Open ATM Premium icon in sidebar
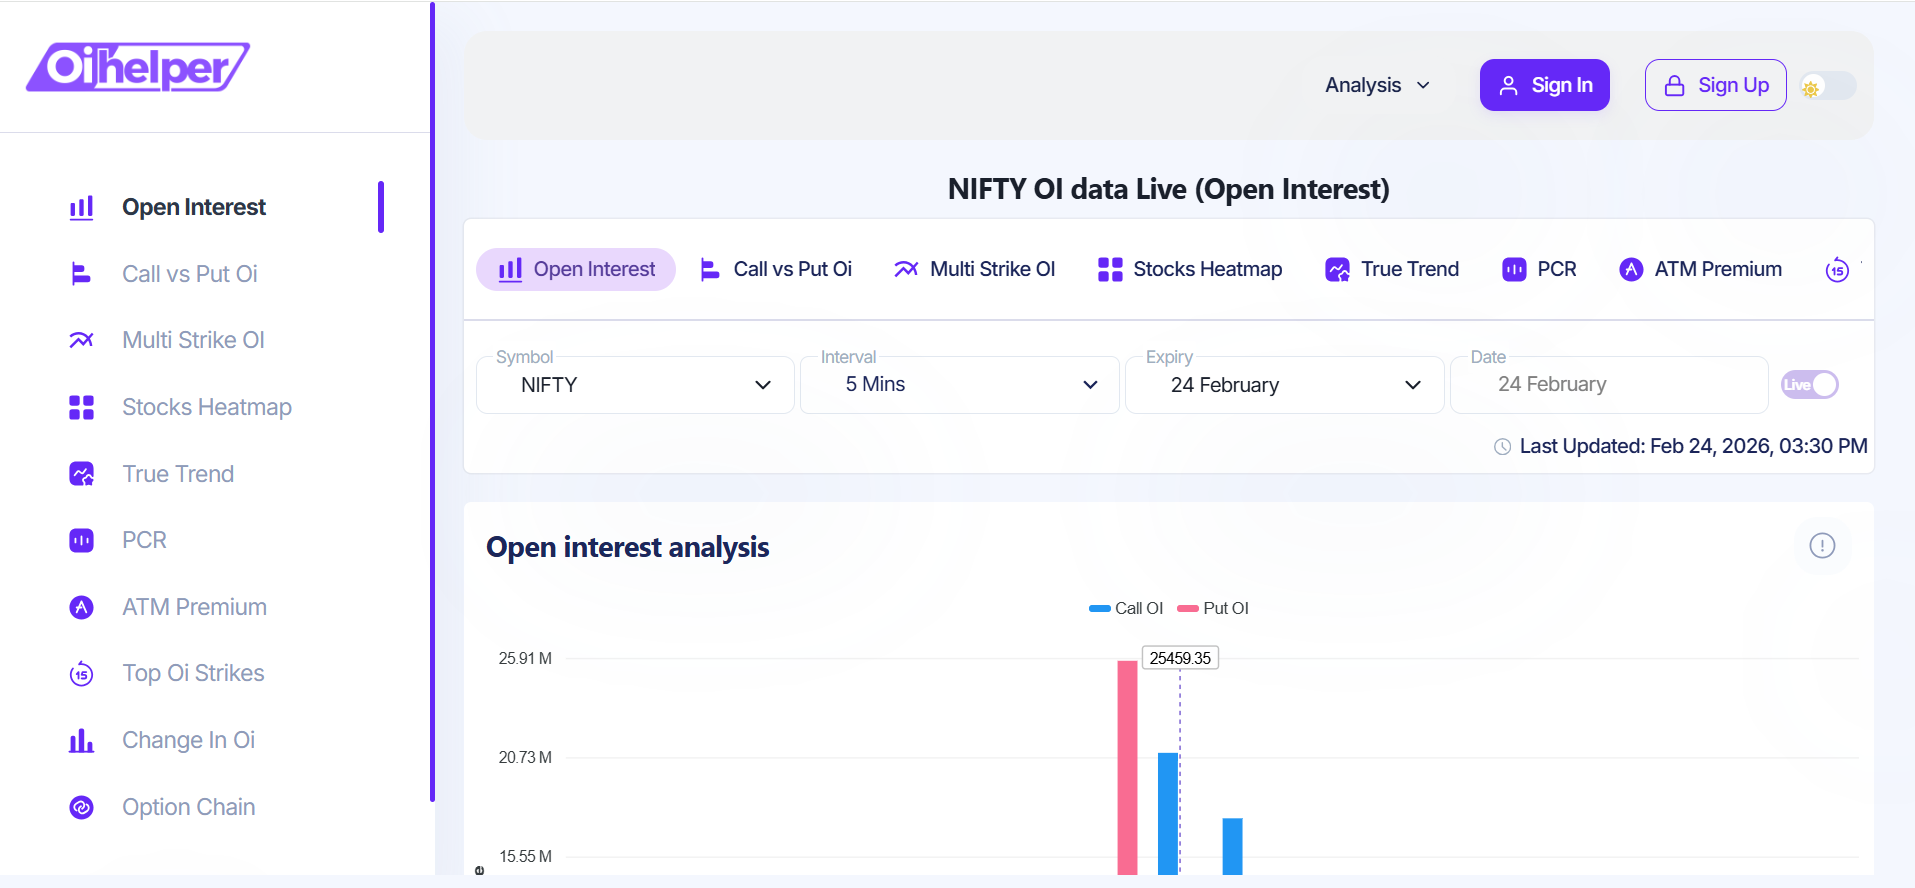 click(81, 607)
